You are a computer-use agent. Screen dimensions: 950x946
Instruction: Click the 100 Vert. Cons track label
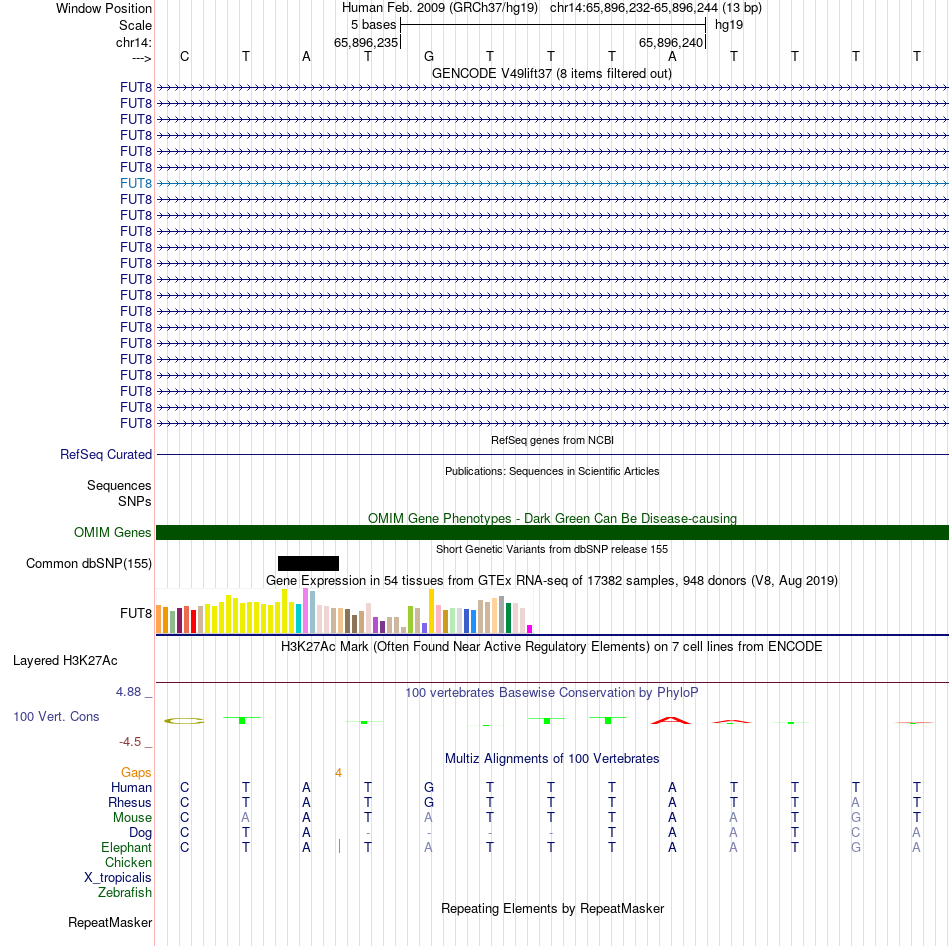56,716
